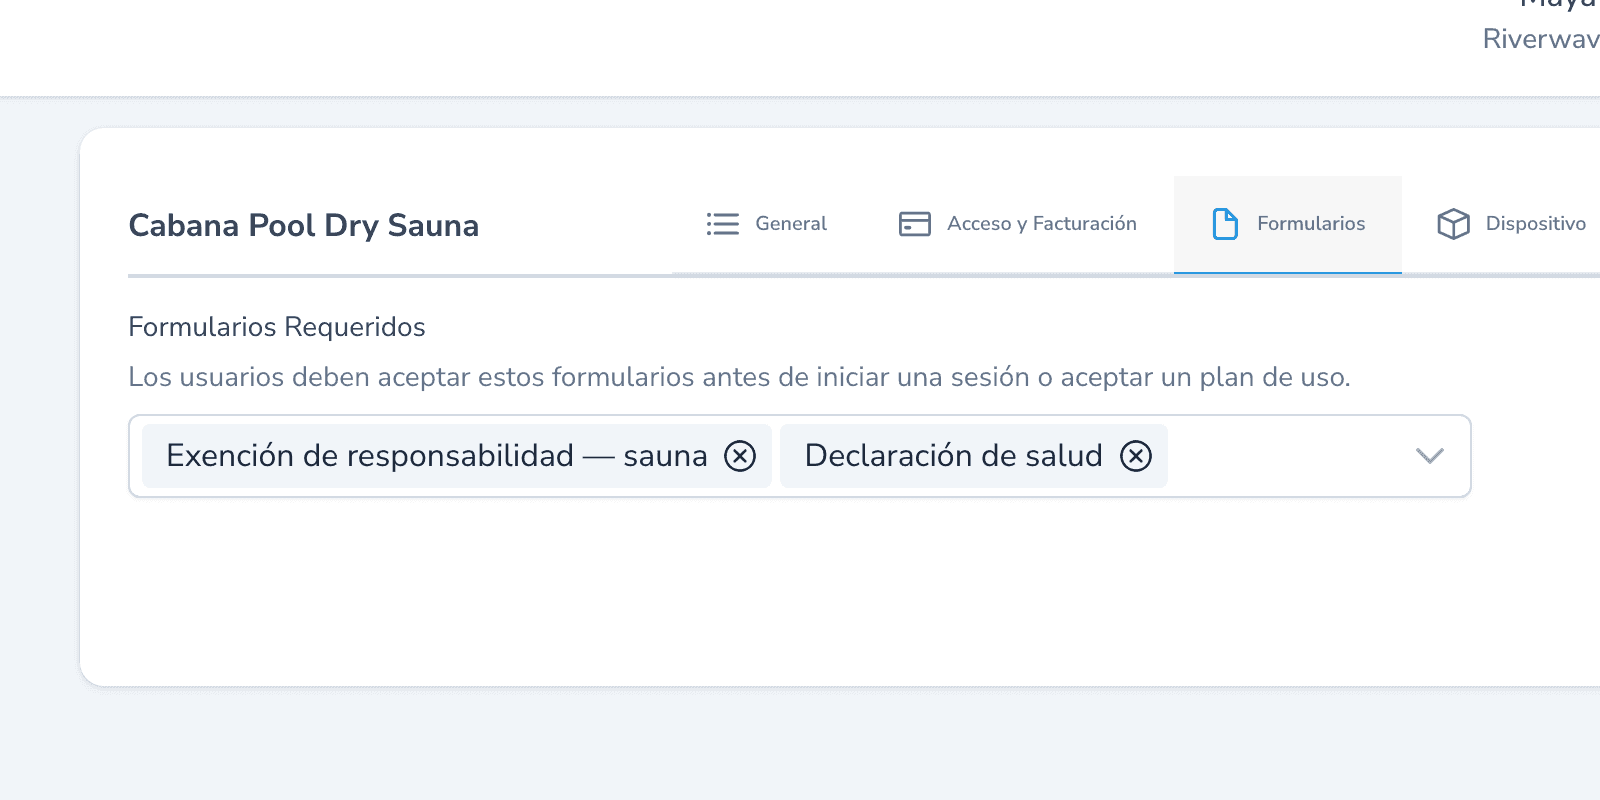Remove the Declaración de salud form
This screenshot has width=1600, height=800.
click(1136, 456)
